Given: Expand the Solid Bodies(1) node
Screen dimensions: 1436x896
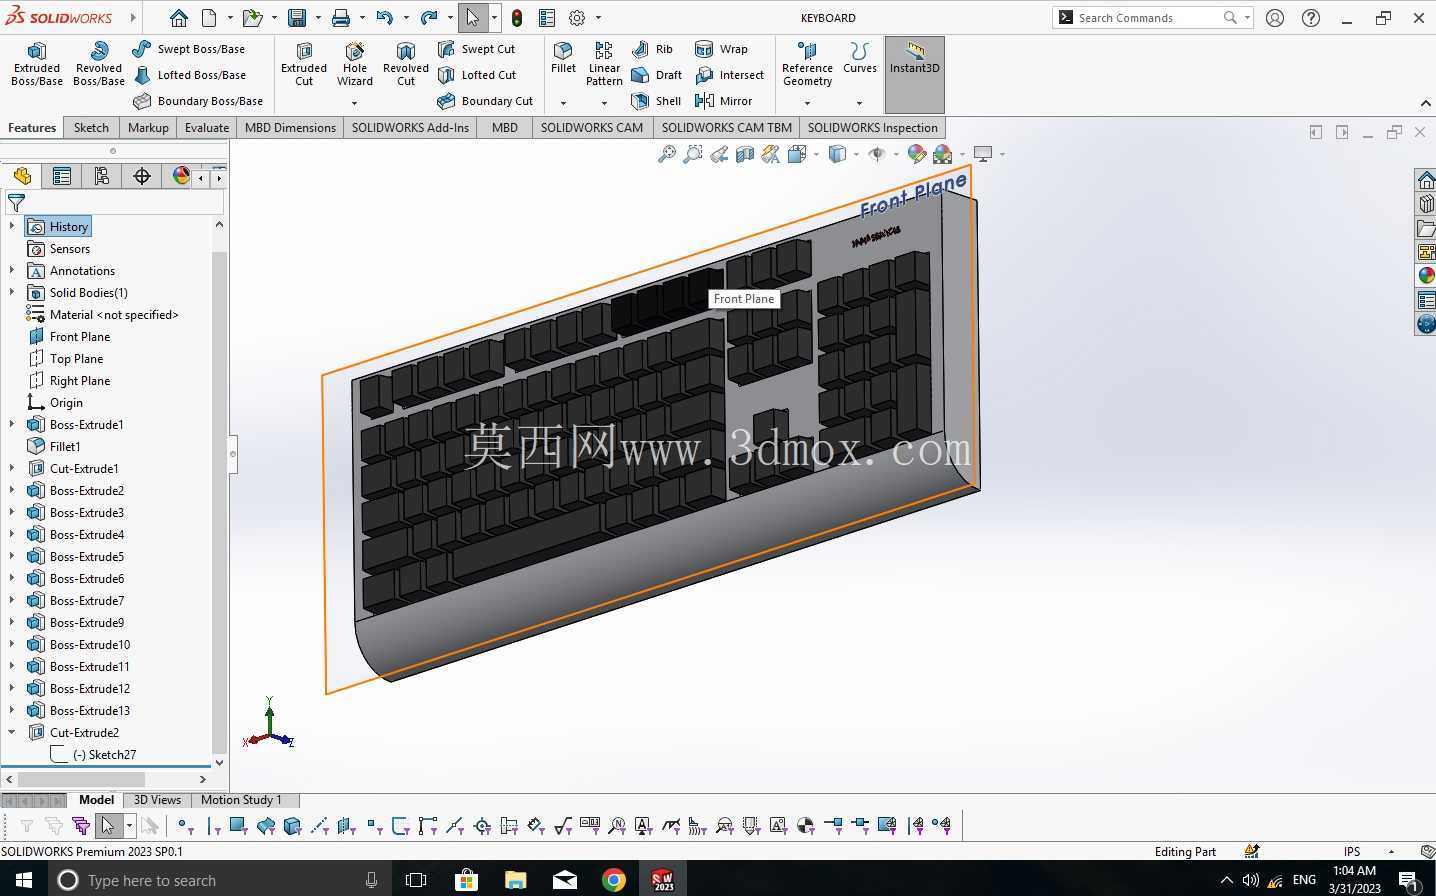Looking at the screenshot, I should 12,293.
